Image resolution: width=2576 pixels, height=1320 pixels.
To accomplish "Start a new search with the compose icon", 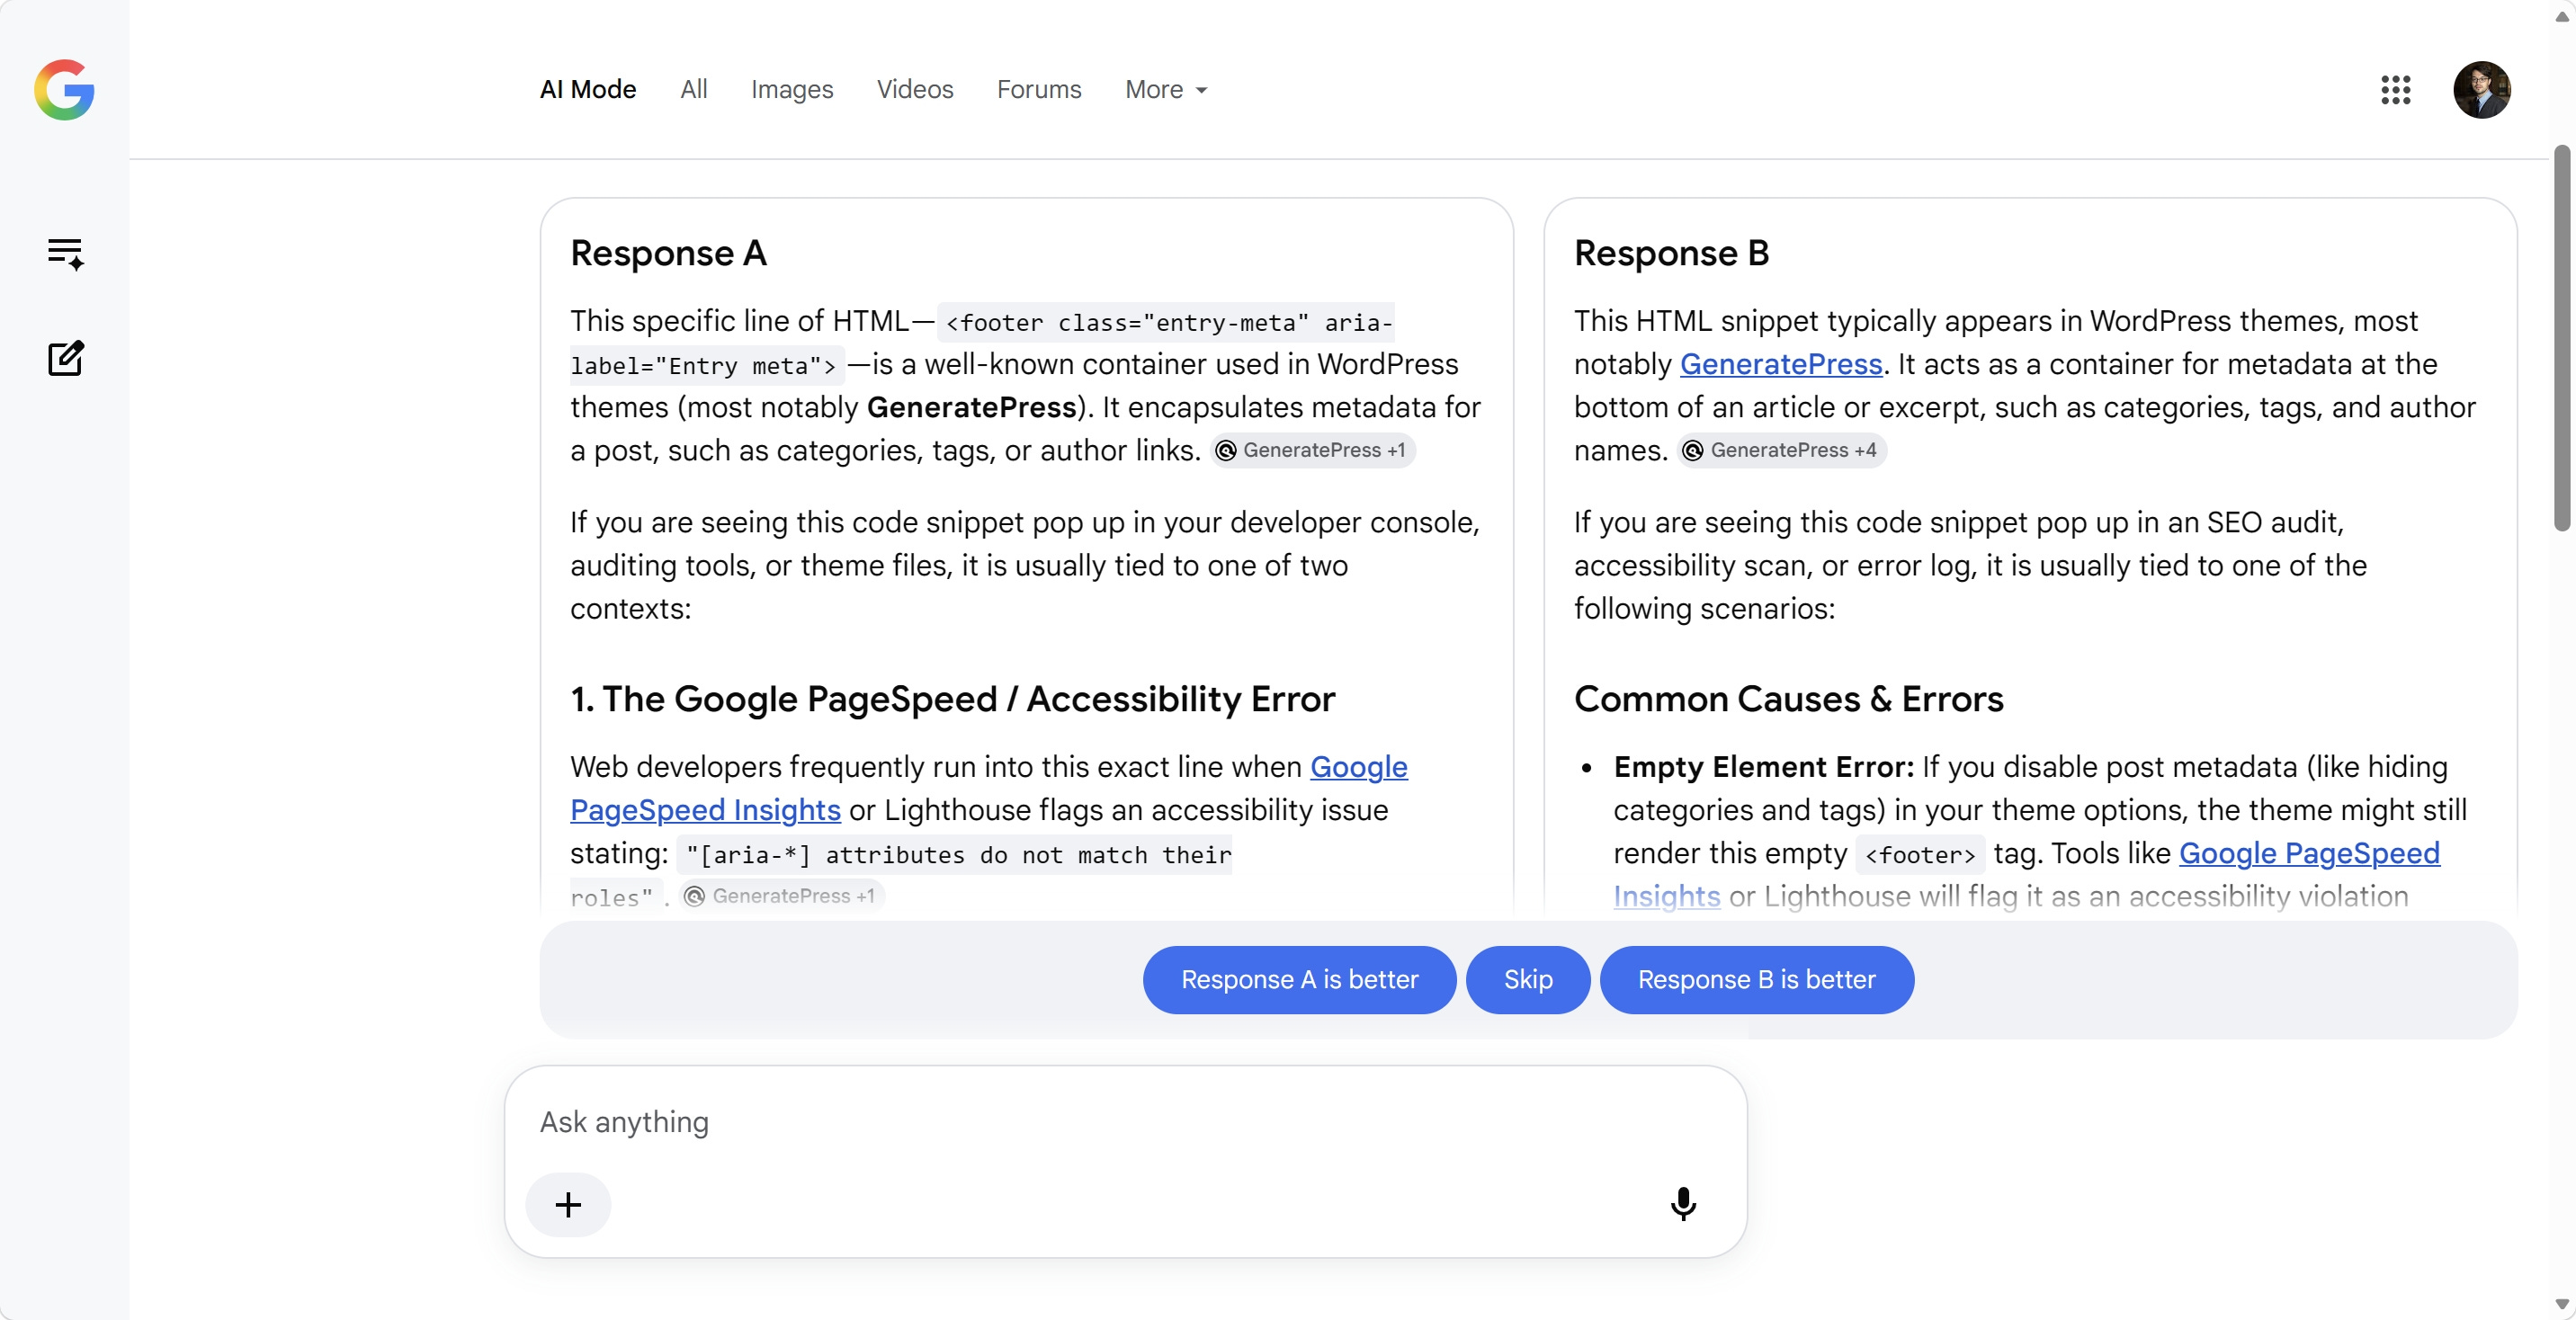I will point(65,358).
